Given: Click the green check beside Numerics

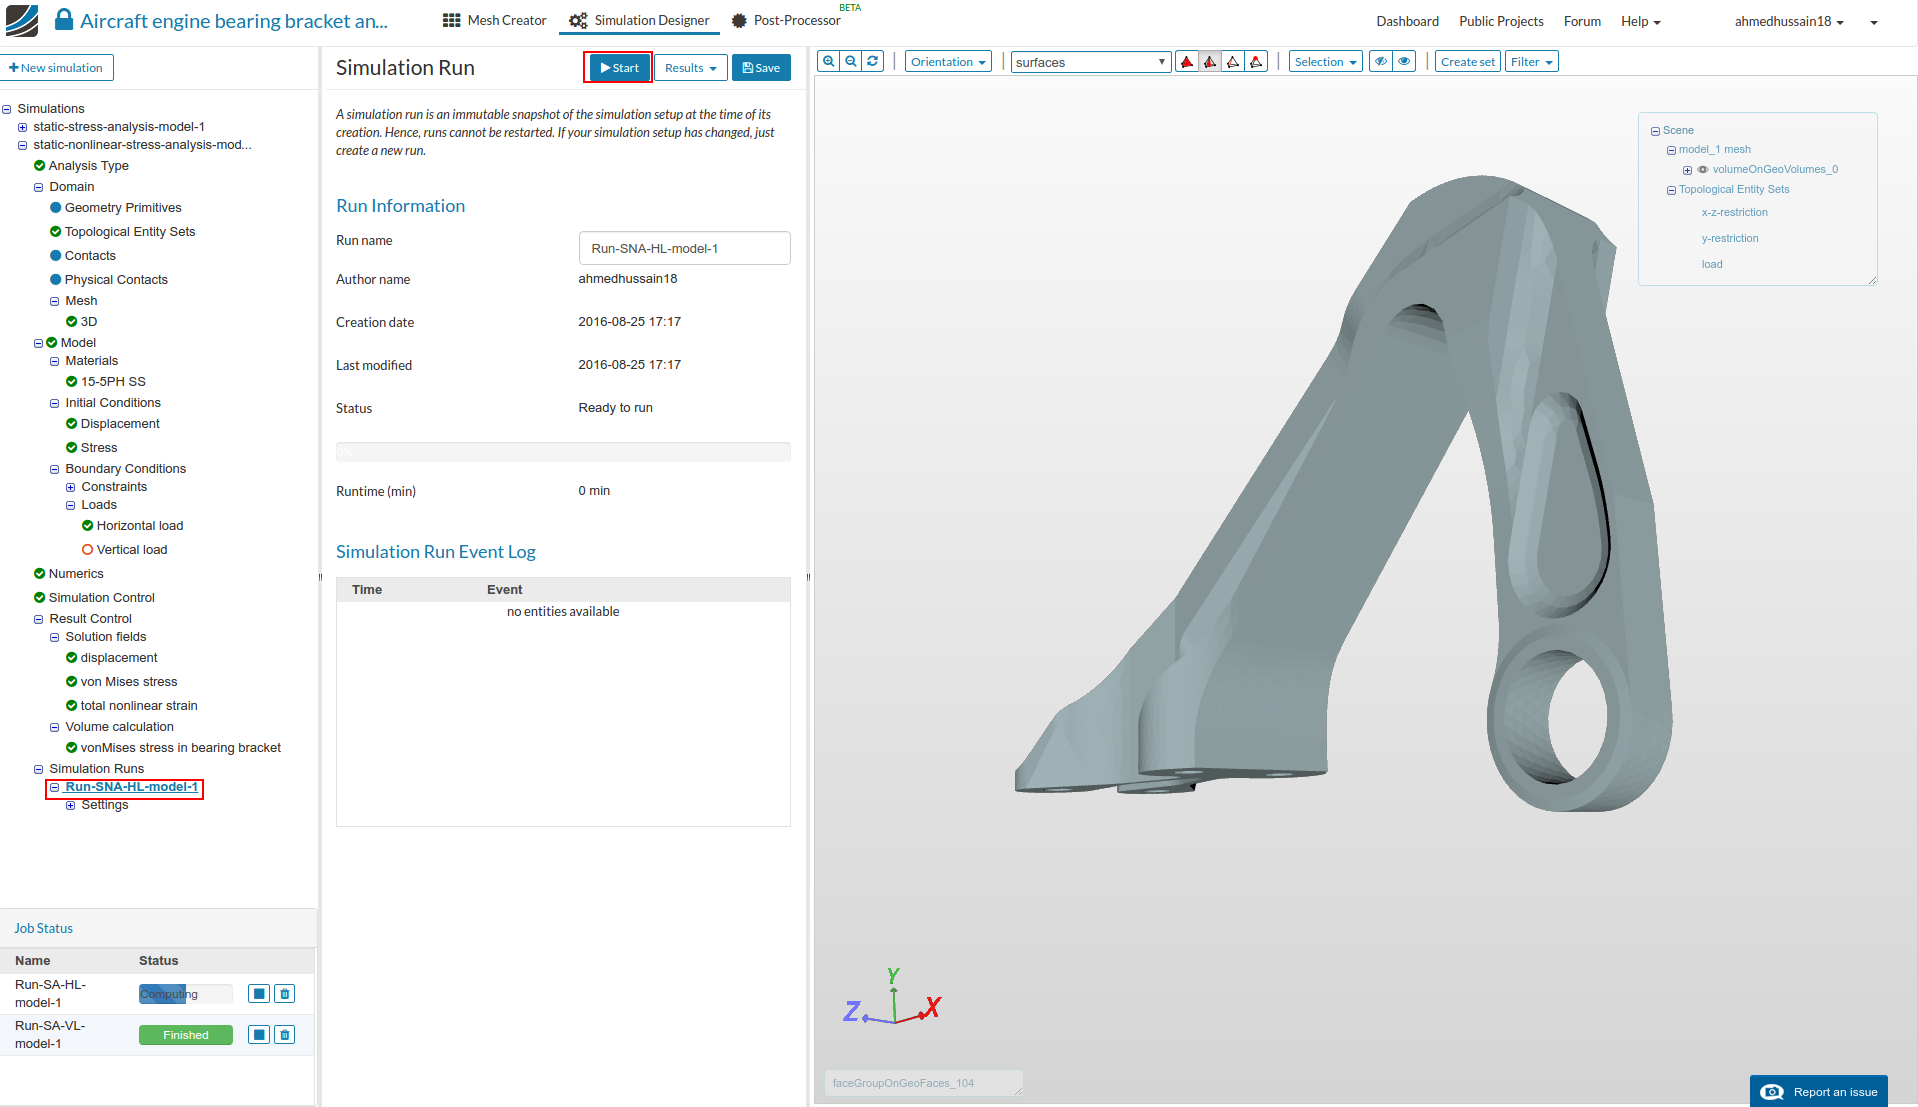Looking at the screenshot, I should (x=39, y=574).
